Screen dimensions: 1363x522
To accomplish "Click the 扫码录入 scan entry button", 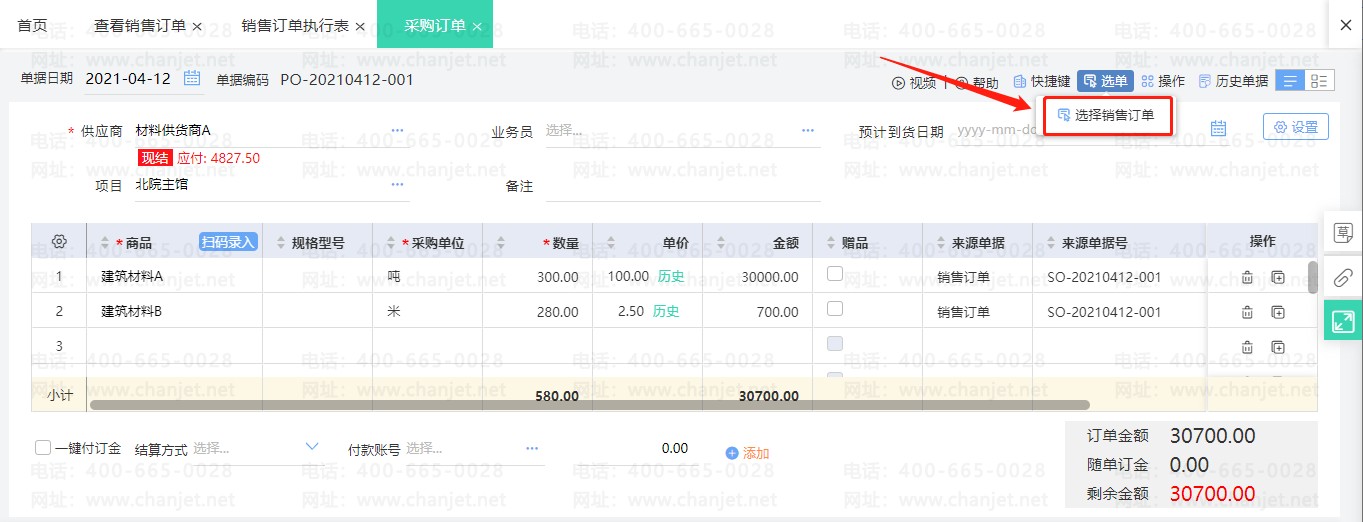I will pyautogui.click(x=228, y=242).
